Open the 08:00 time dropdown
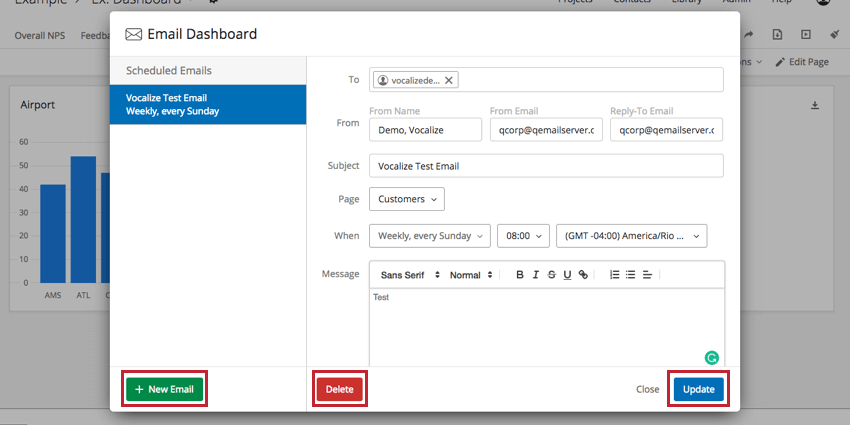 524,236
